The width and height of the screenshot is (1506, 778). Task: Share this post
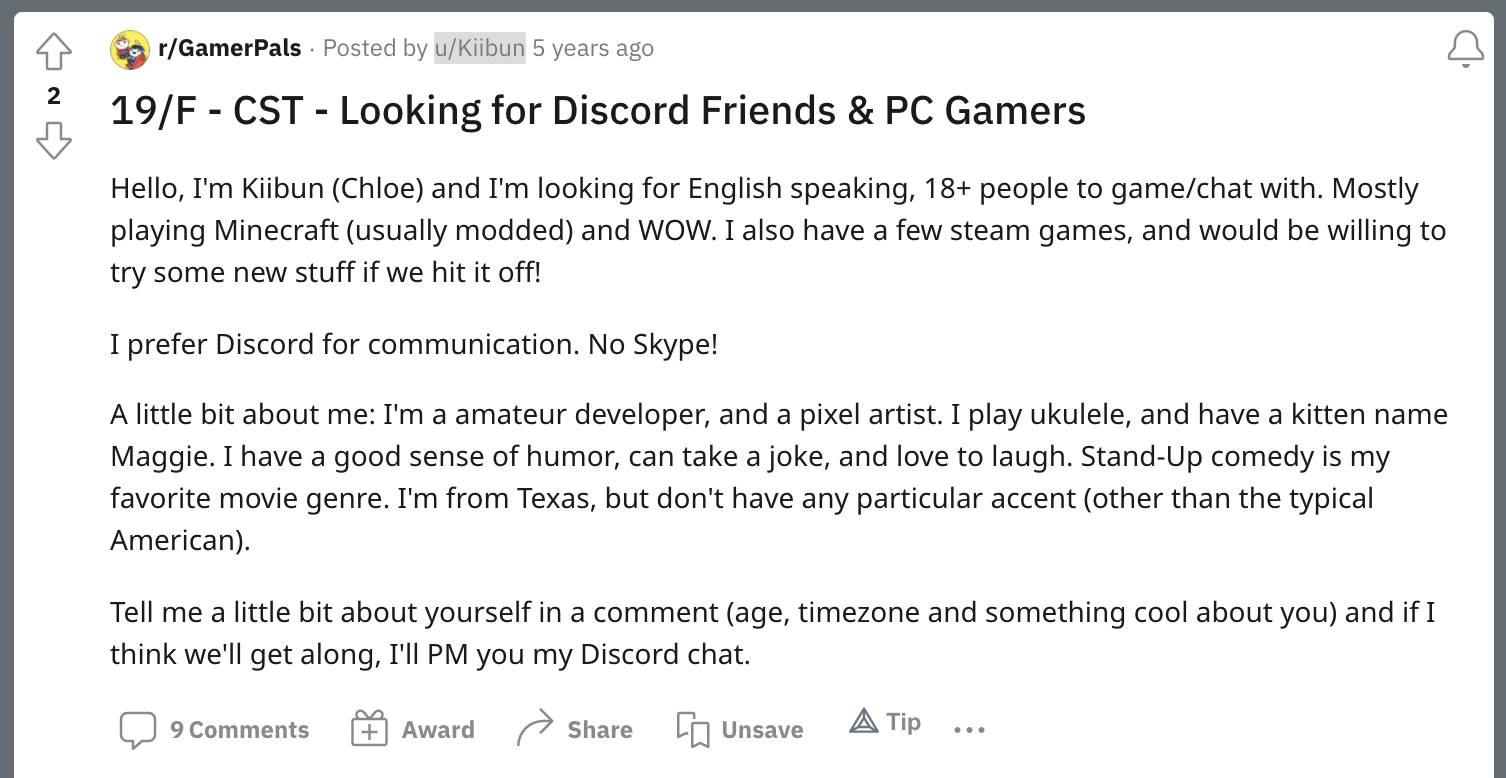click(599, 730)
